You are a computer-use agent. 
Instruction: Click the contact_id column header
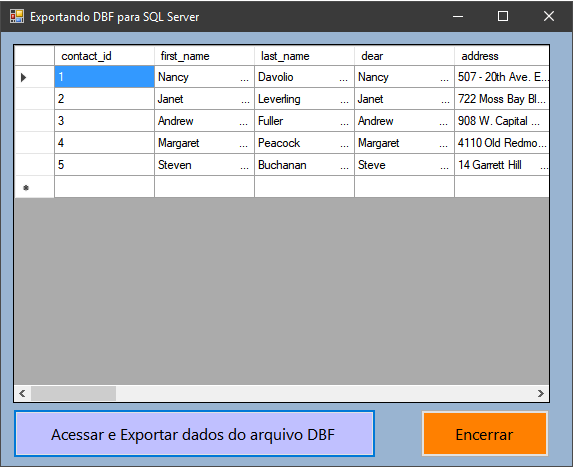(105, 56)
